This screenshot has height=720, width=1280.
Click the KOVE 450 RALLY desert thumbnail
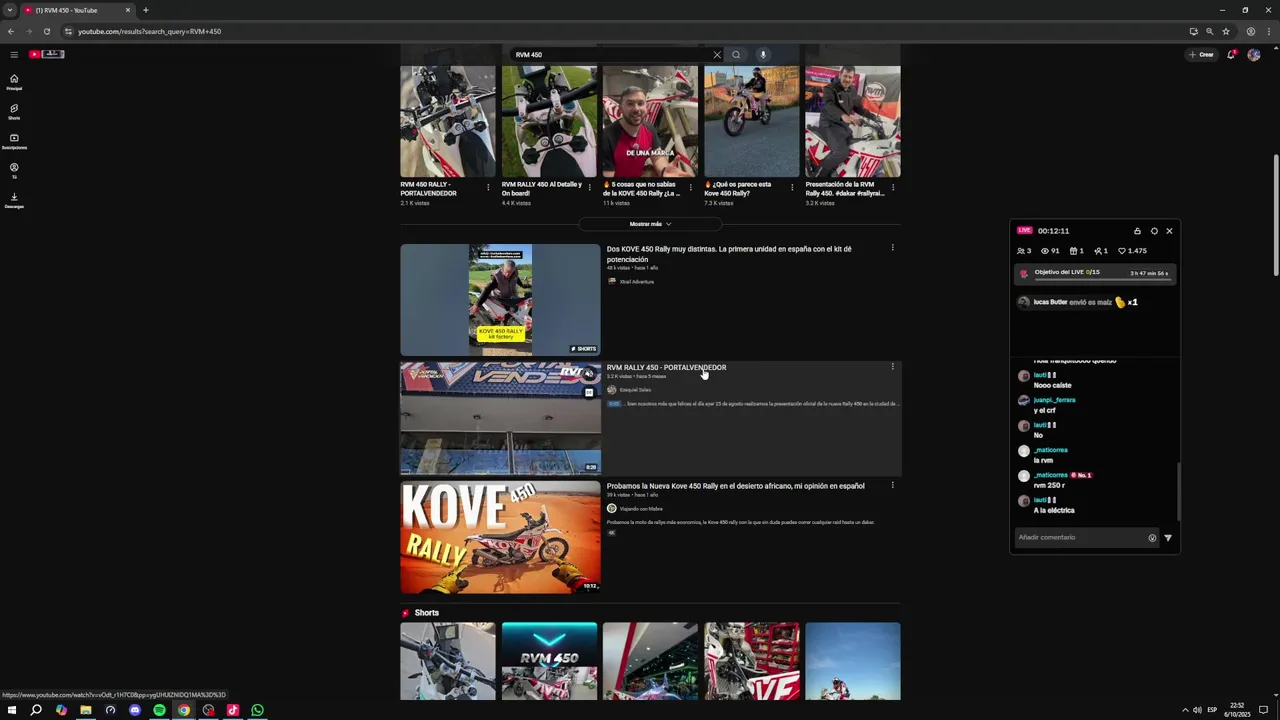pos(500,537)
